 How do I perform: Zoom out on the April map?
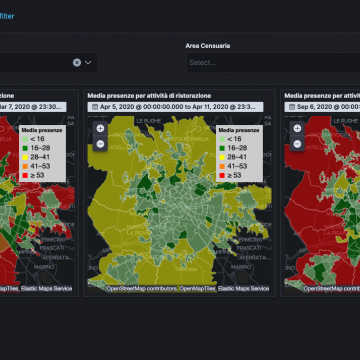tap(100, 144)
